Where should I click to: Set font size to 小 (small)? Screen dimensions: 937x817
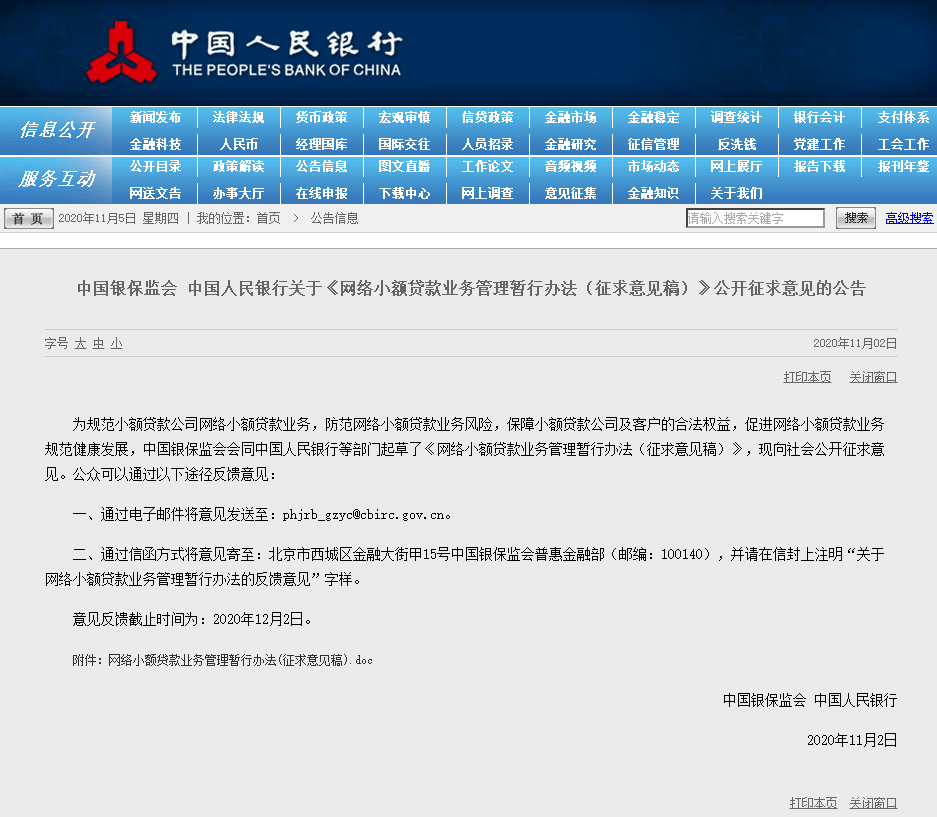click(x=117, y=344)
